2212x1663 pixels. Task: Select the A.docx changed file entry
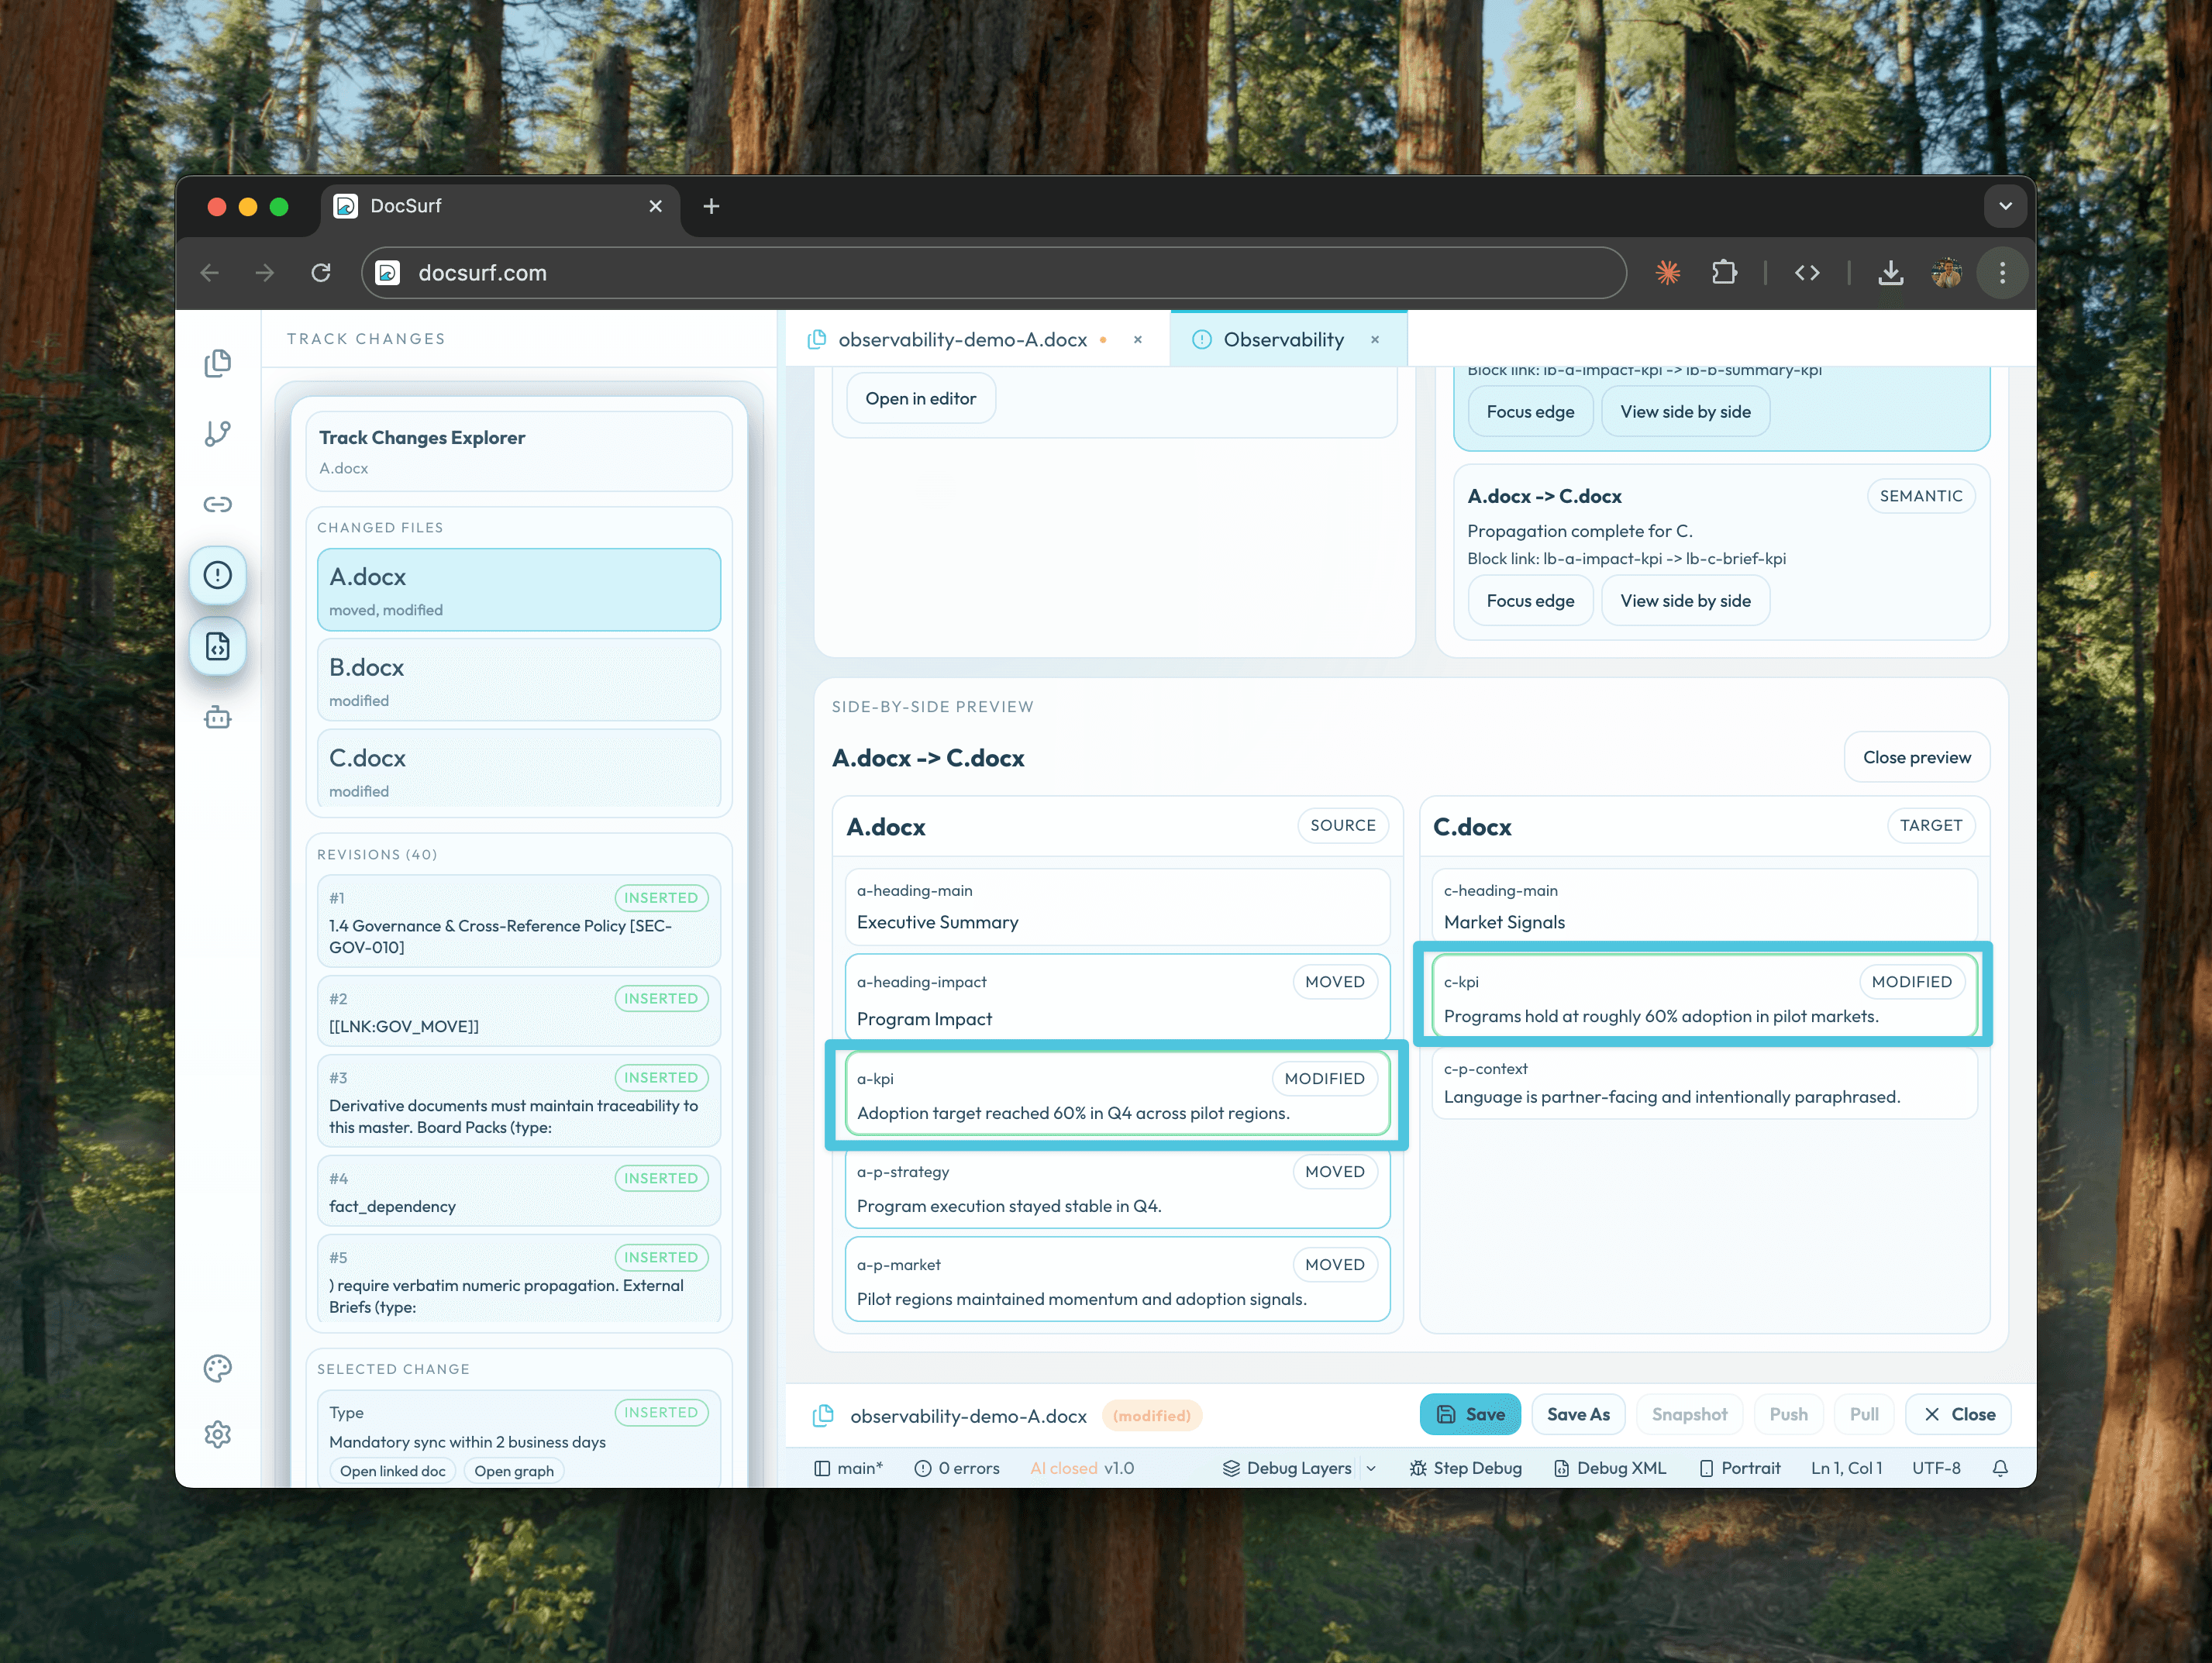(518, 590)
